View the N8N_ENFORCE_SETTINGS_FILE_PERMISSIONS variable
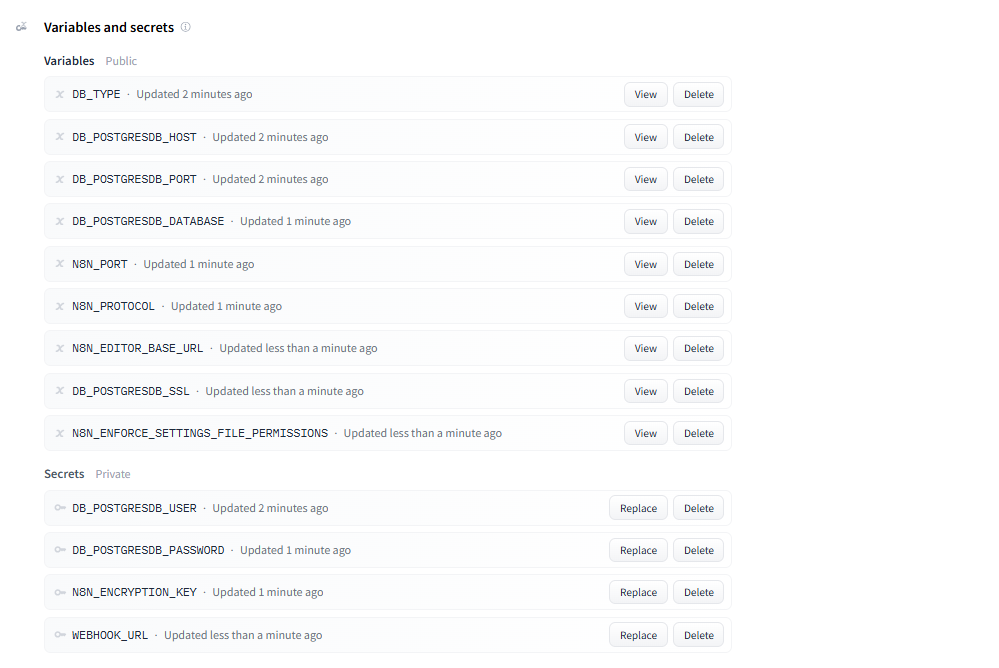Screen dimensions: 999x668 click(645, 433)
